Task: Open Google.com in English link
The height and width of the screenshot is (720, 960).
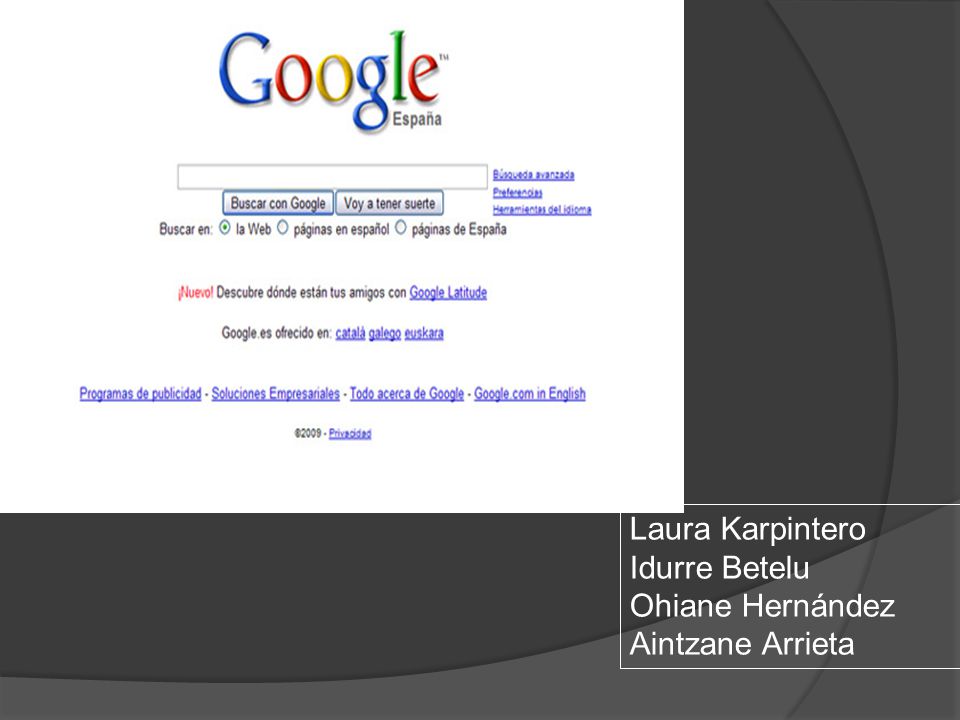Action: (x=530, y=394)
